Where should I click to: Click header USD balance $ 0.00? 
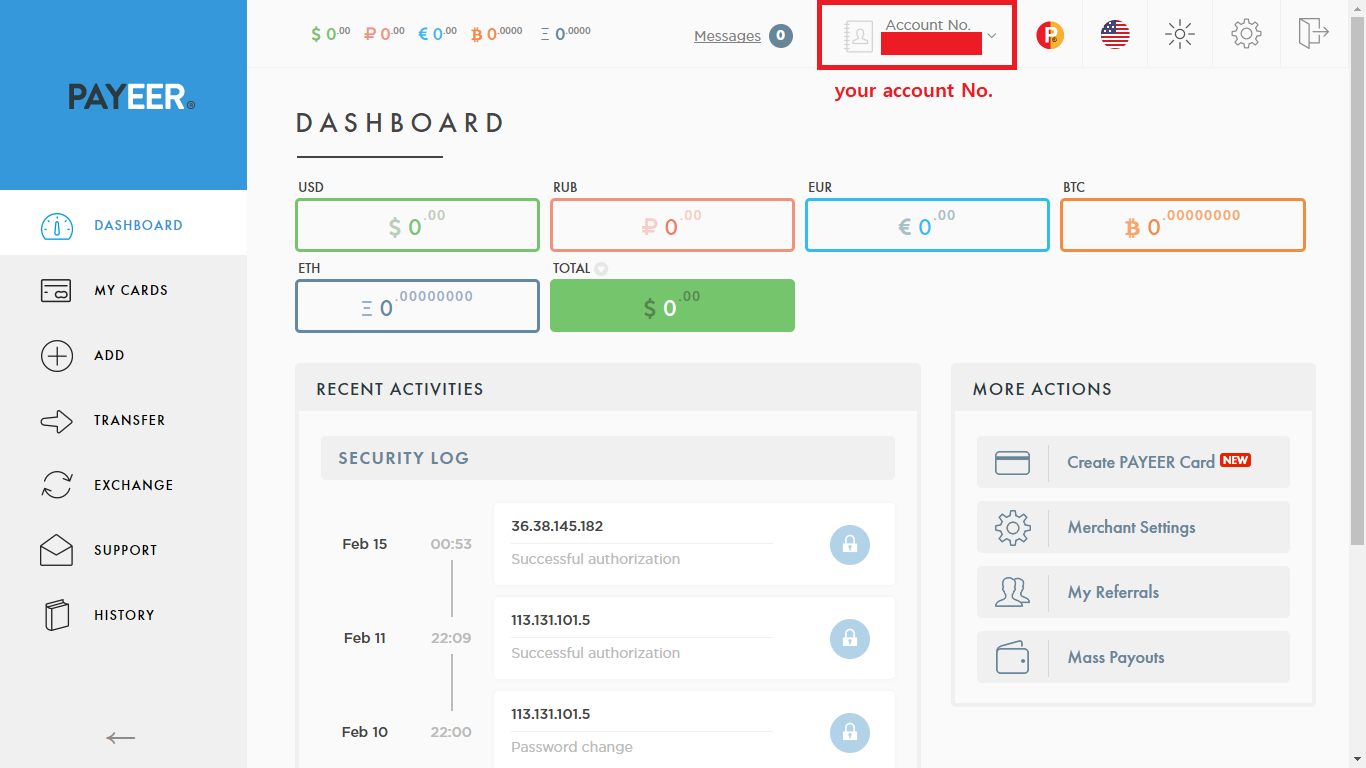(331, 34)
